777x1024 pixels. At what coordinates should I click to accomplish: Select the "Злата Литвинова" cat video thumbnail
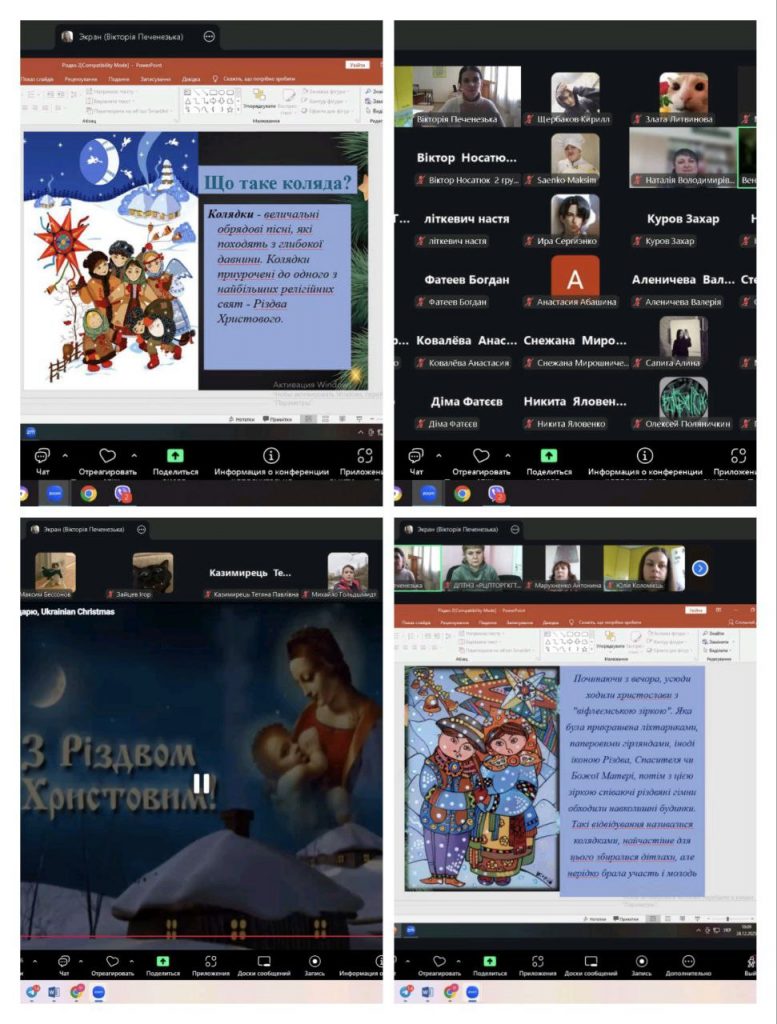pos(683,94)
